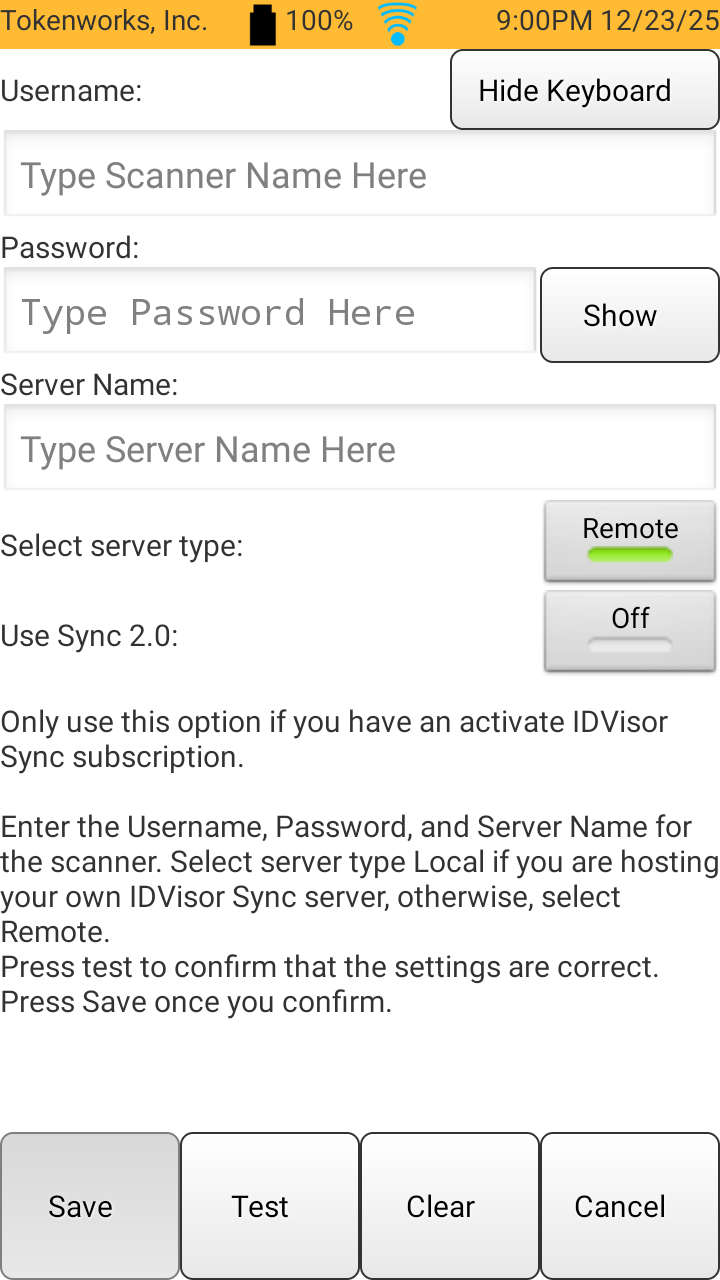
Task: Show the password with Show button
Action: (629, 315)
